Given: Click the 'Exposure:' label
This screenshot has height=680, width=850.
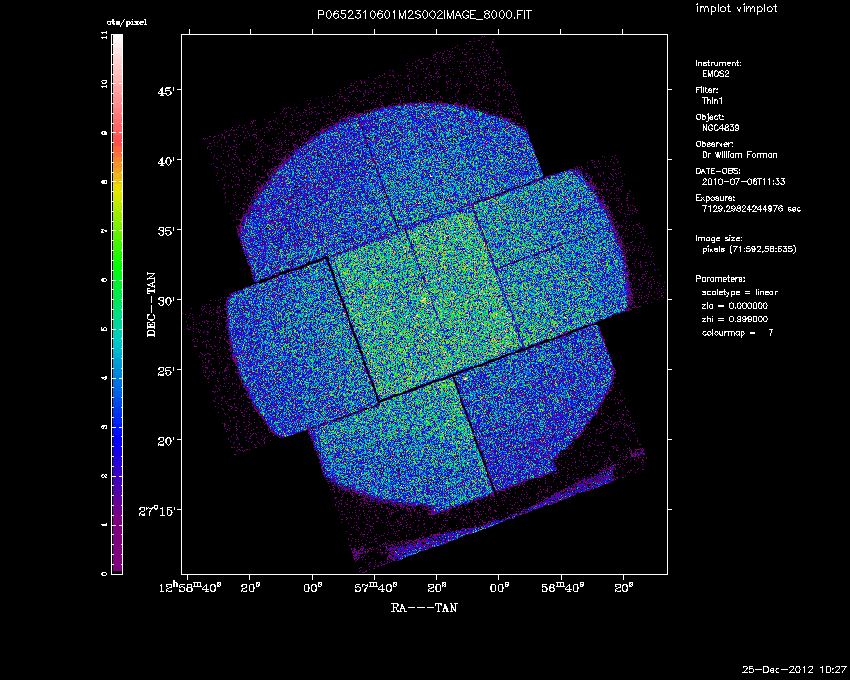Looking at the screenshot, I should click(x=715, y=198).
